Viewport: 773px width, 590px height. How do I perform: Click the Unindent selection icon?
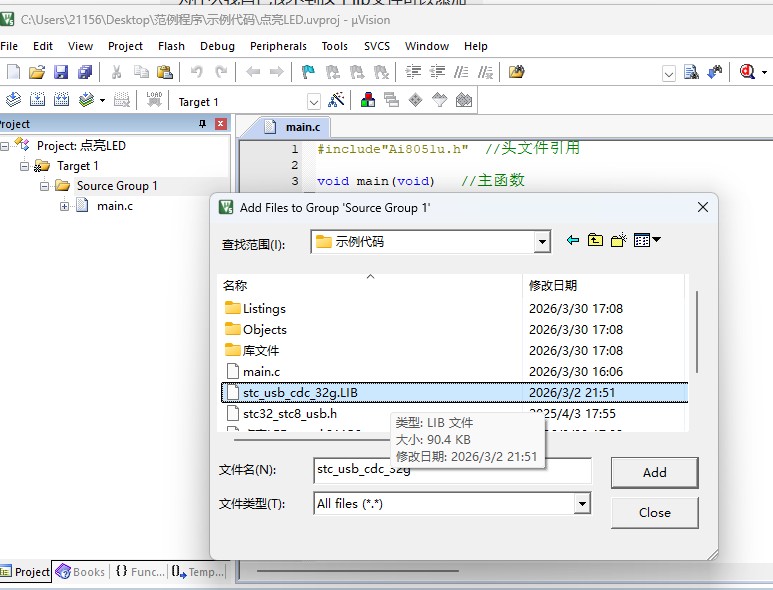[437, 72]
